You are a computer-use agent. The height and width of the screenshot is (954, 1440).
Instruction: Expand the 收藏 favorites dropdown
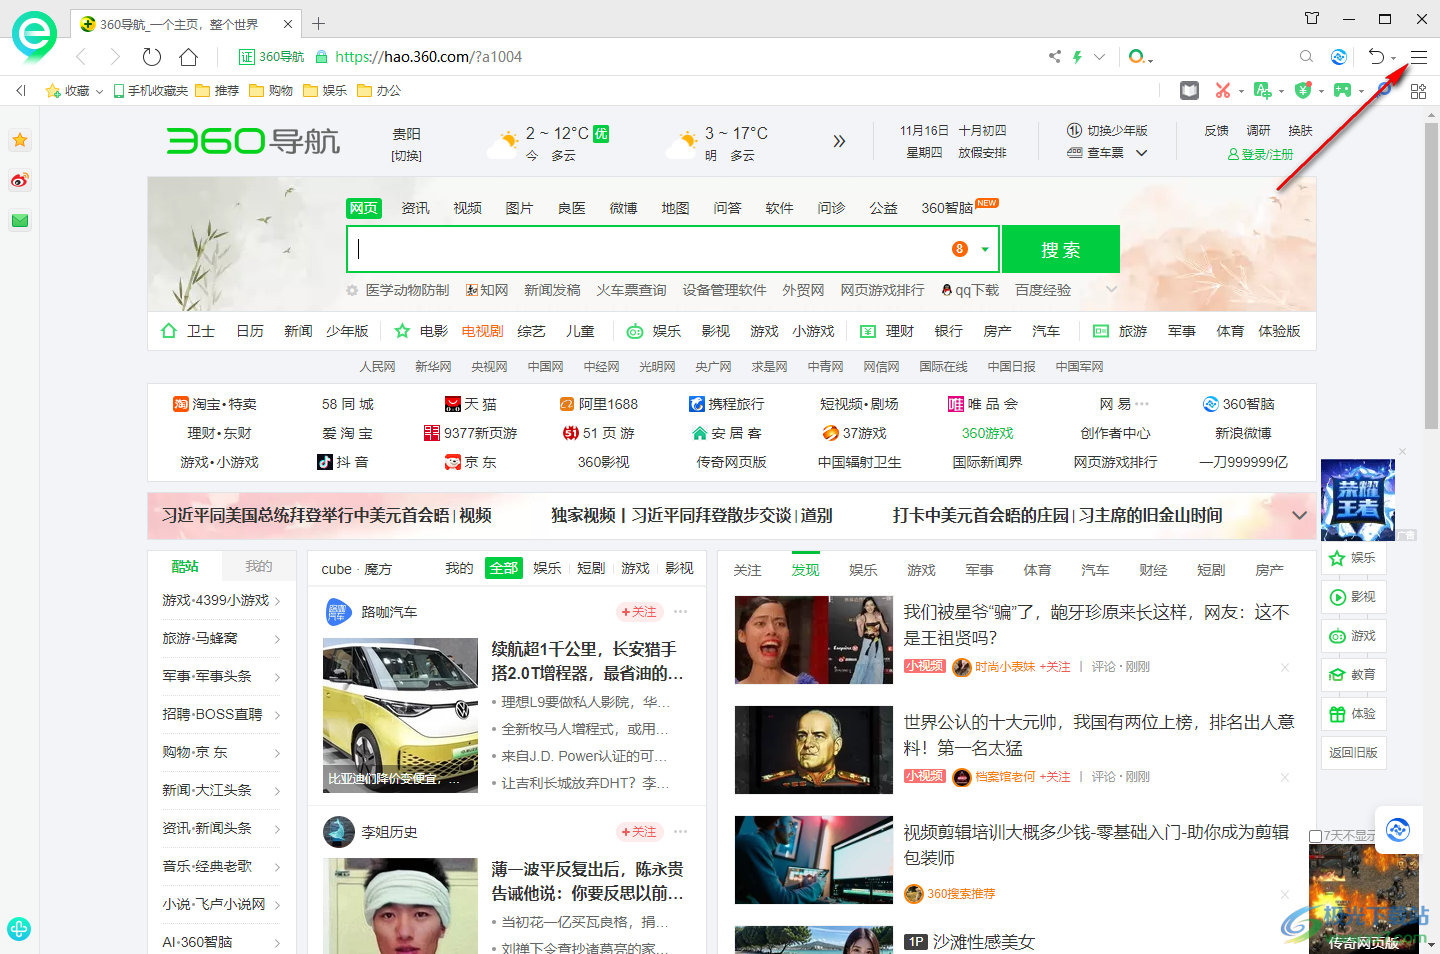click(x=99, y=91)
